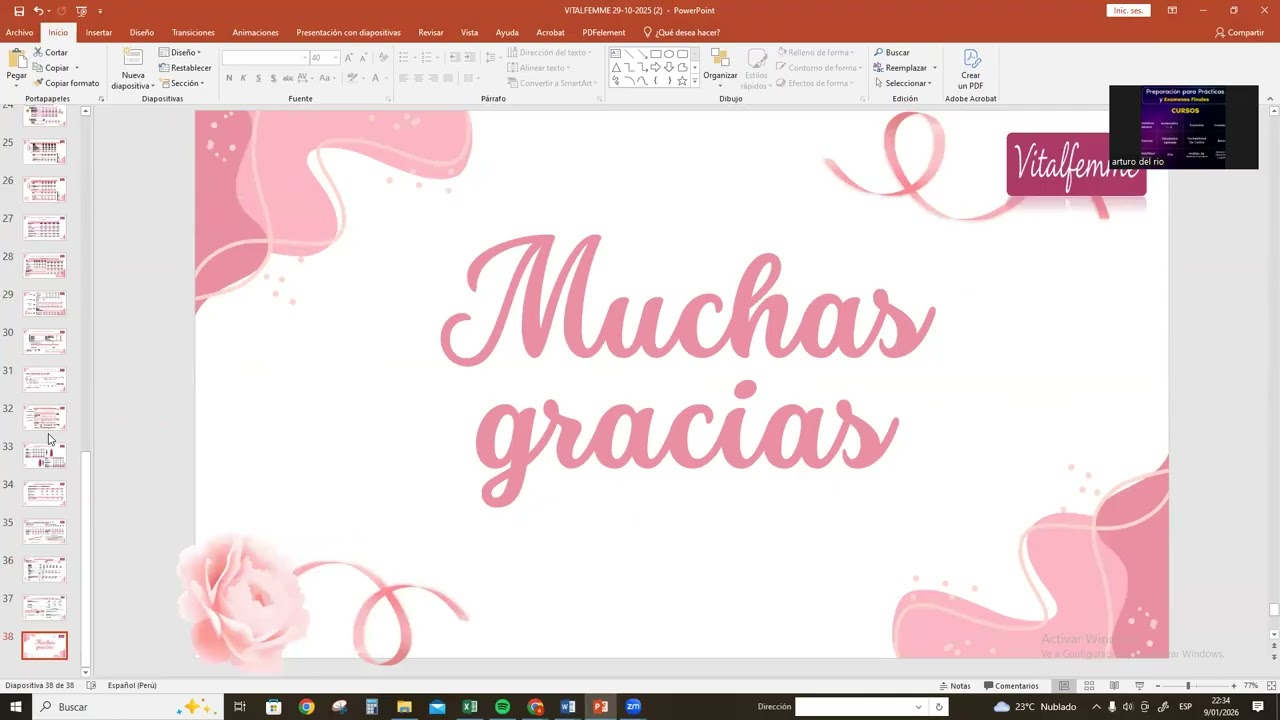Open the Seleccionar dropdown
Viewport: 1280px width, 720px height.
tap(903, 83)
